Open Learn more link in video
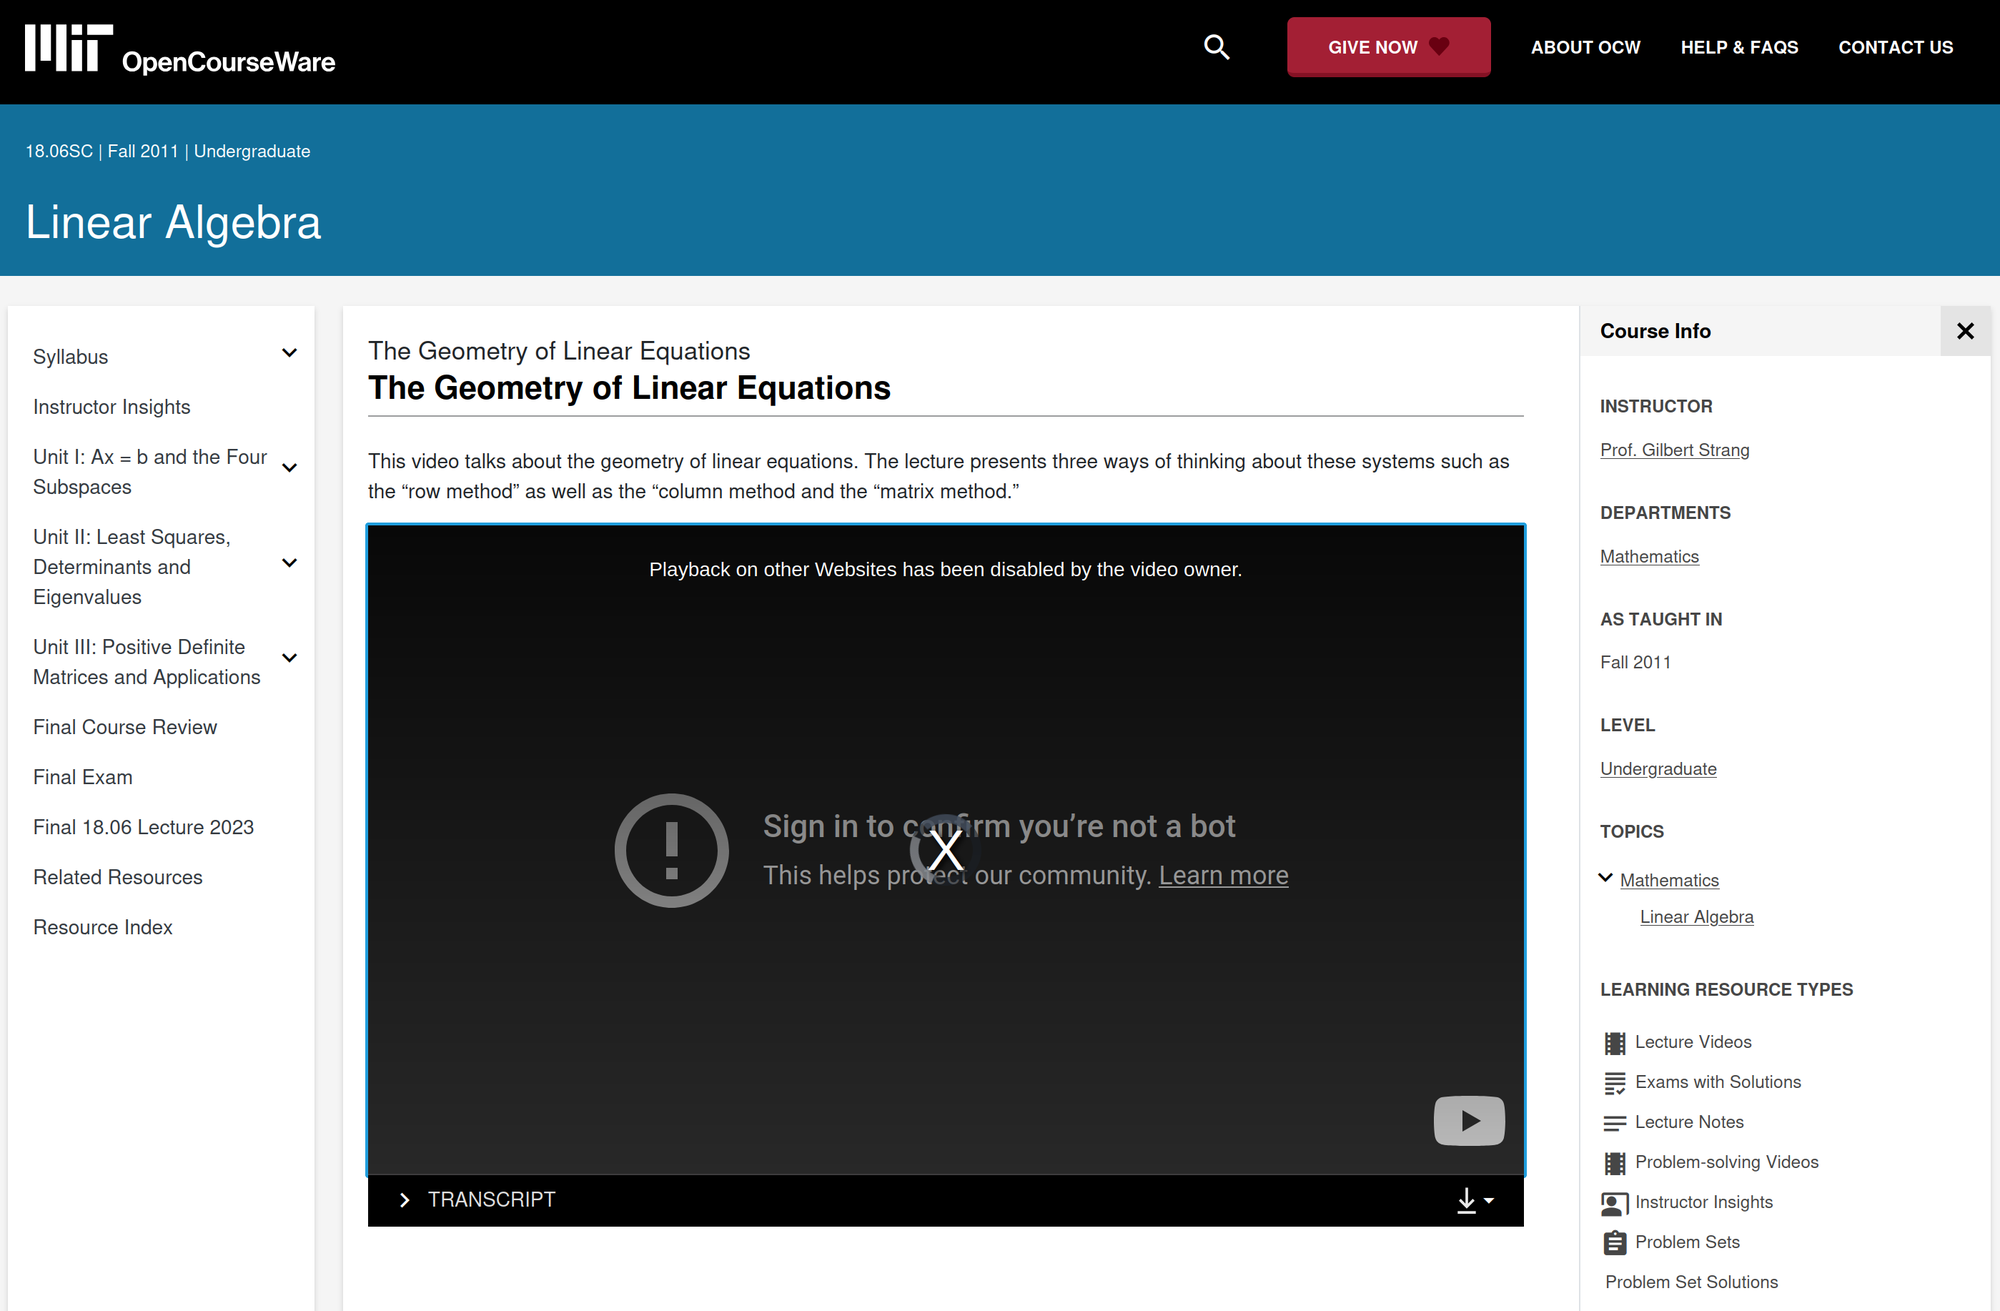Image resolution: width=2000 pixels, height=1311 pixels. pyautogui.click(x=1223, y=875)
